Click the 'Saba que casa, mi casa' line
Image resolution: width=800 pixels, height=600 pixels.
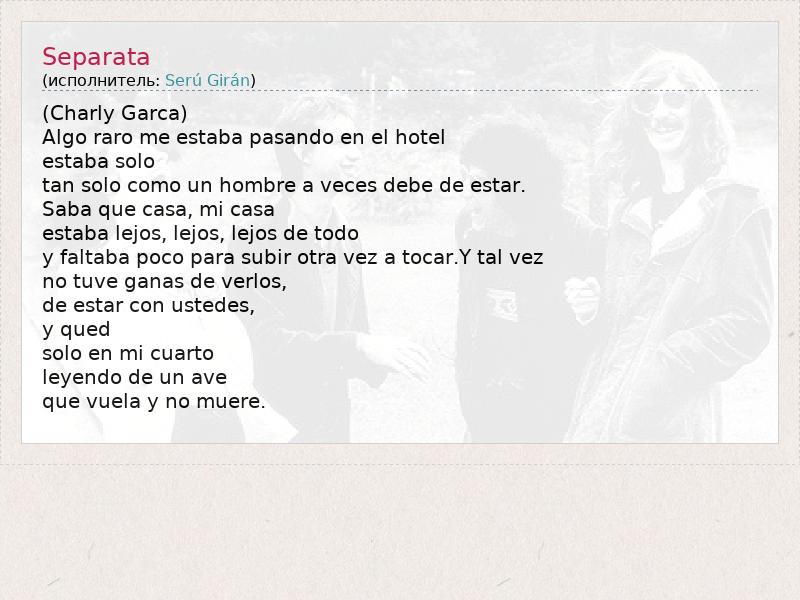tap(158, 209)
